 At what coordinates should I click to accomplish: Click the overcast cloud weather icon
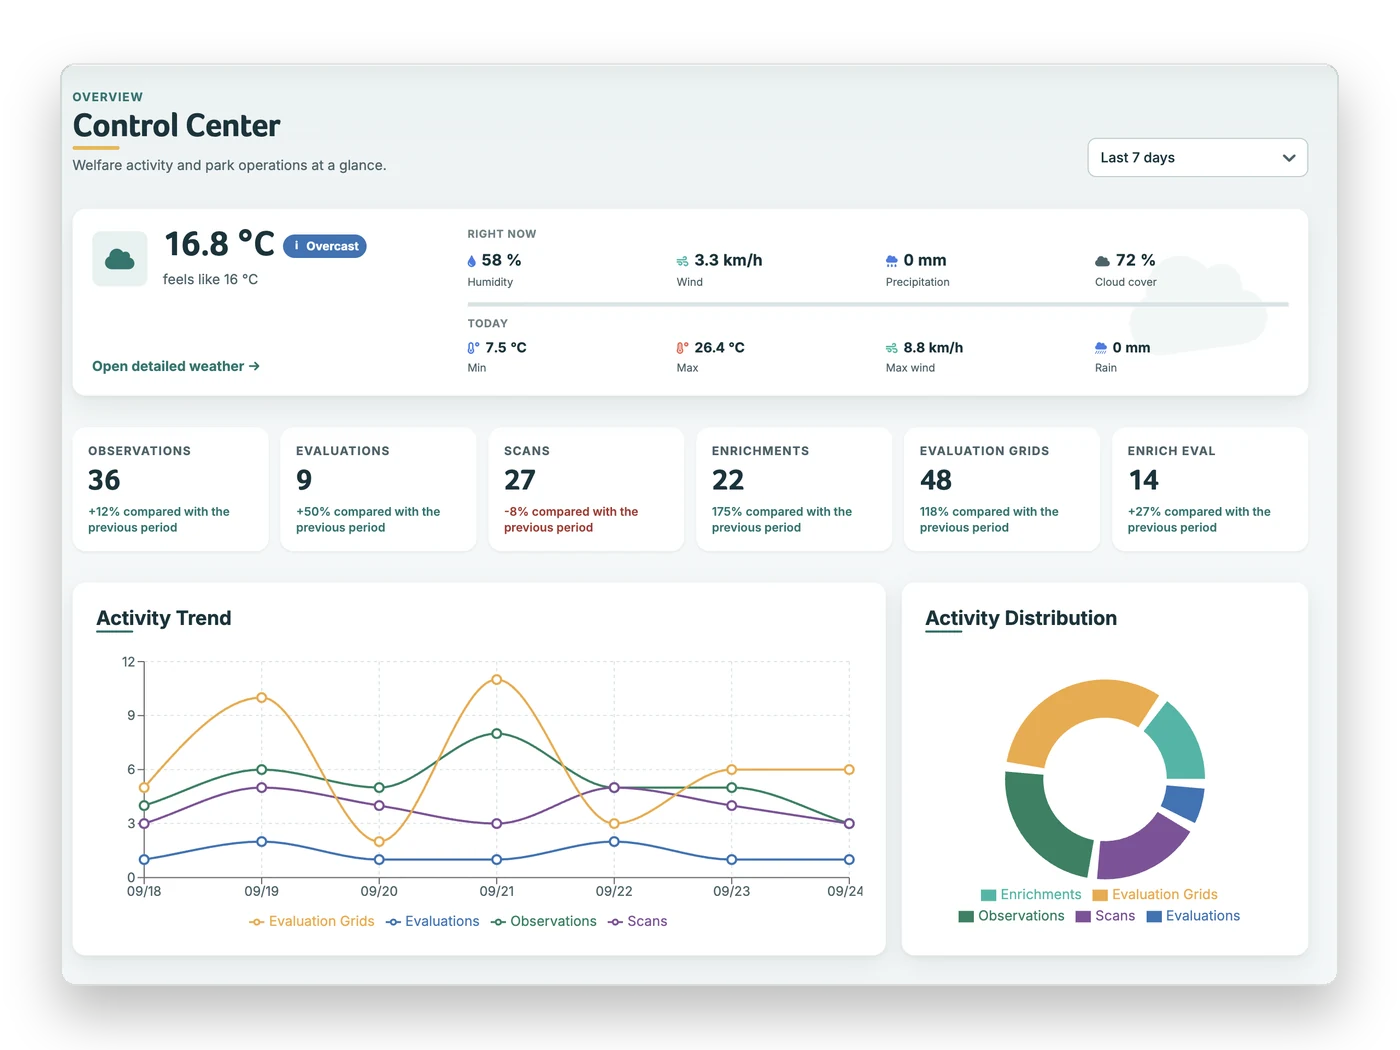point(120,260)
